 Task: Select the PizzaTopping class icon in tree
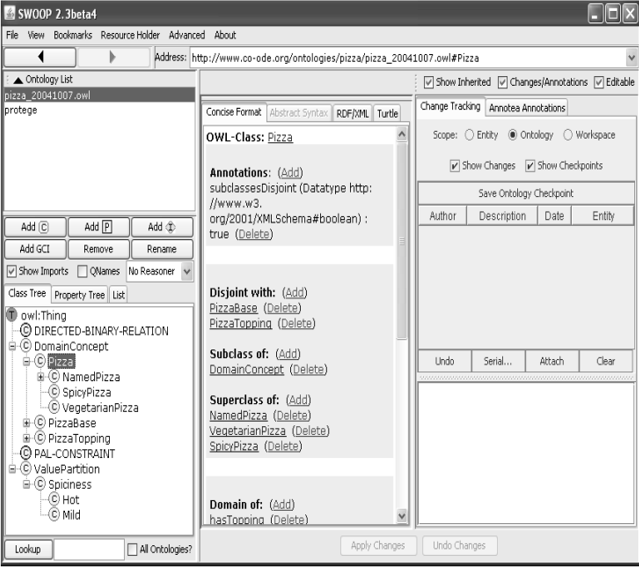click(40, 439)
